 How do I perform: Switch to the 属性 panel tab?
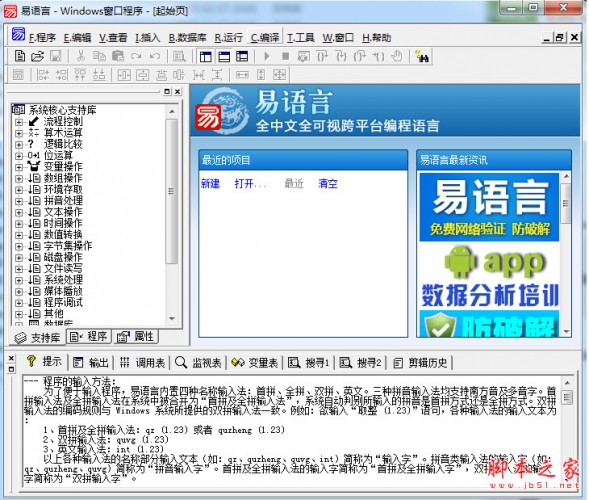[x=136, y=336]
